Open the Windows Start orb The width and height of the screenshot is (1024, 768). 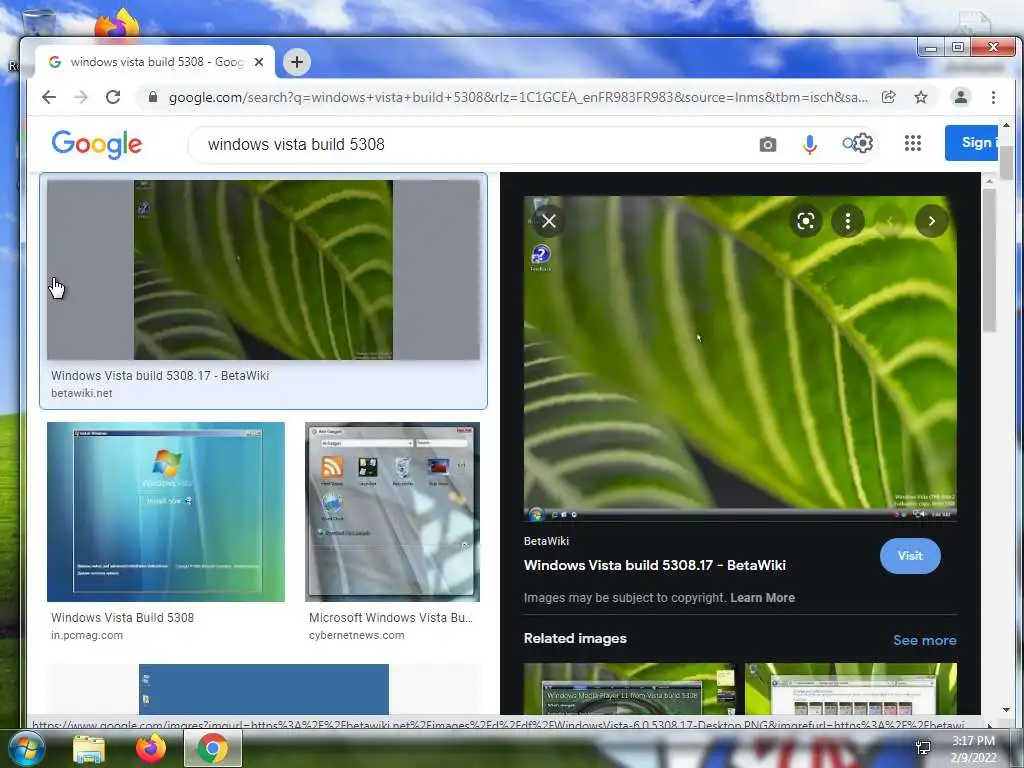(x=26, y=749)
